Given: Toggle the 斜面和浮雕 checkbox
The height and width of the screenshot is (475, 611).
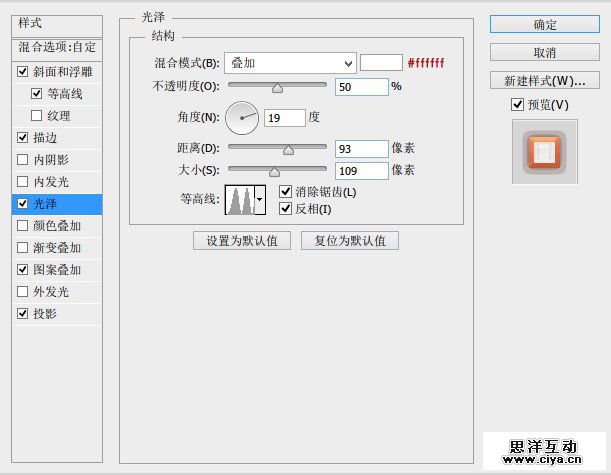Looking at the screenshot, I should click(x=23, y=72).
